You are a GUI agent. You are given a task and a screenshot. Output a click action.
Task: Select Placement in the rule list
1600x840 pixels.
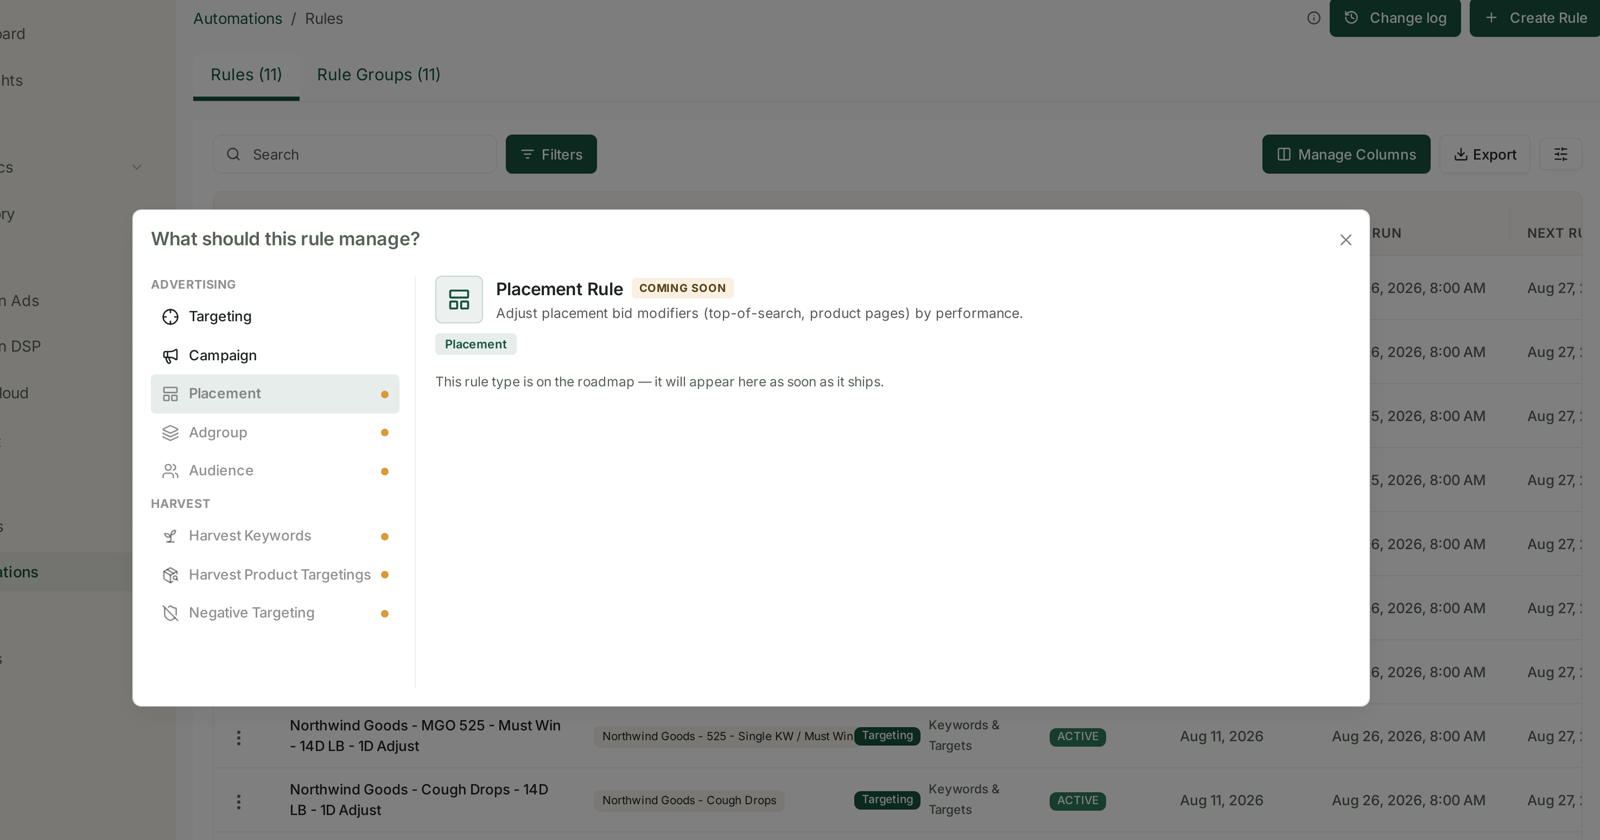[x=275, y=394]
